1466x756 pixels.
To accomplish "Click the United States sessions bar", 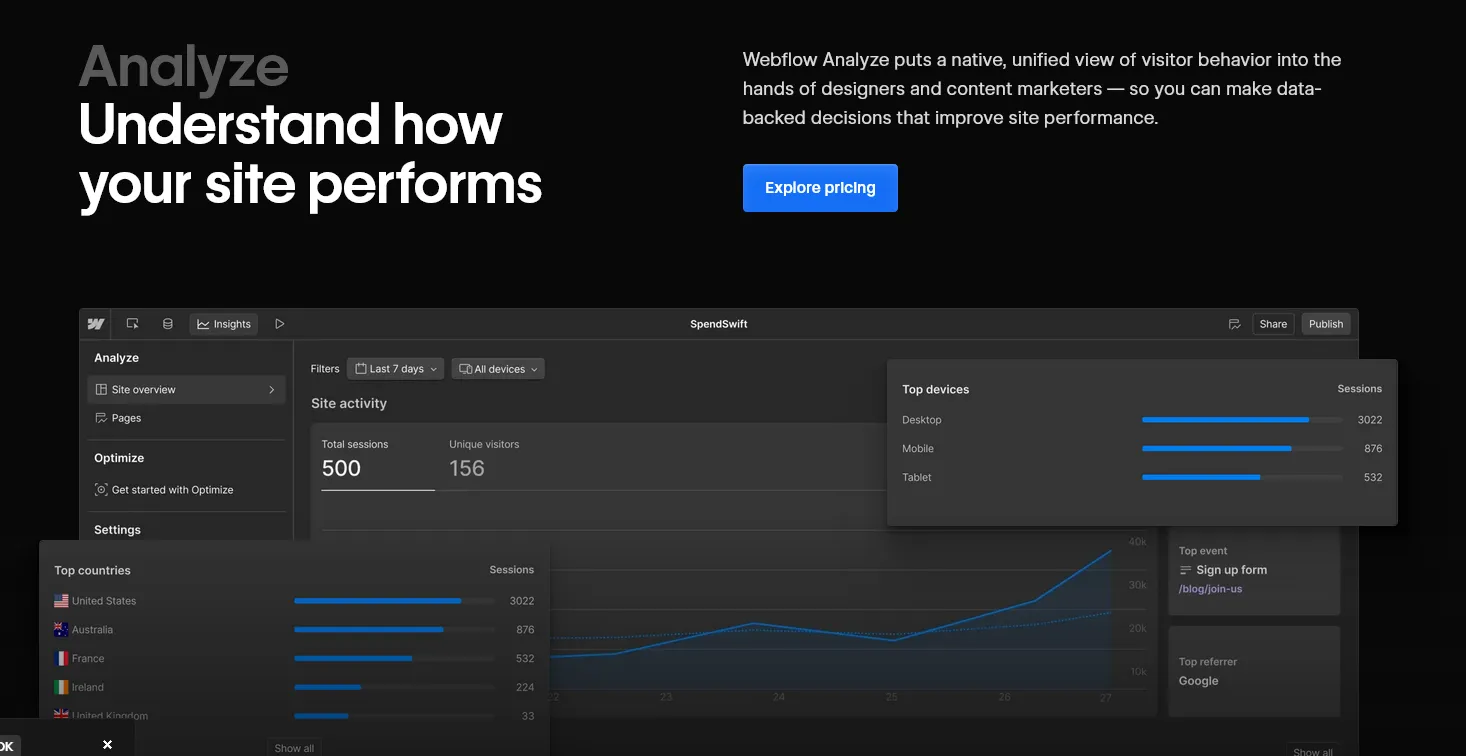I will pos(394,601).
